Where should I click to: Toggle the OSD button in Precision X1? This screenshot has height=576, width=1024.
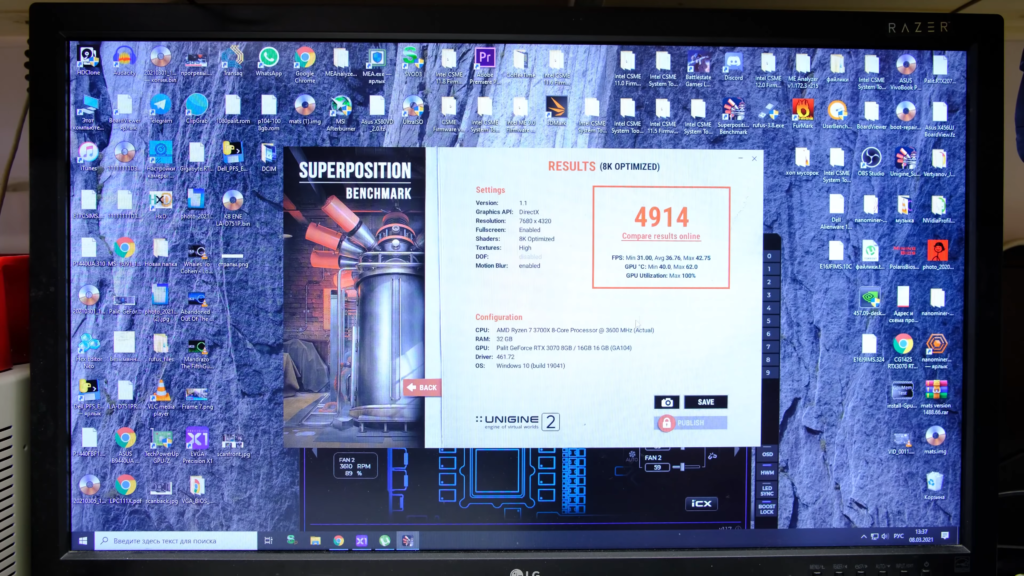click(767, 454)
